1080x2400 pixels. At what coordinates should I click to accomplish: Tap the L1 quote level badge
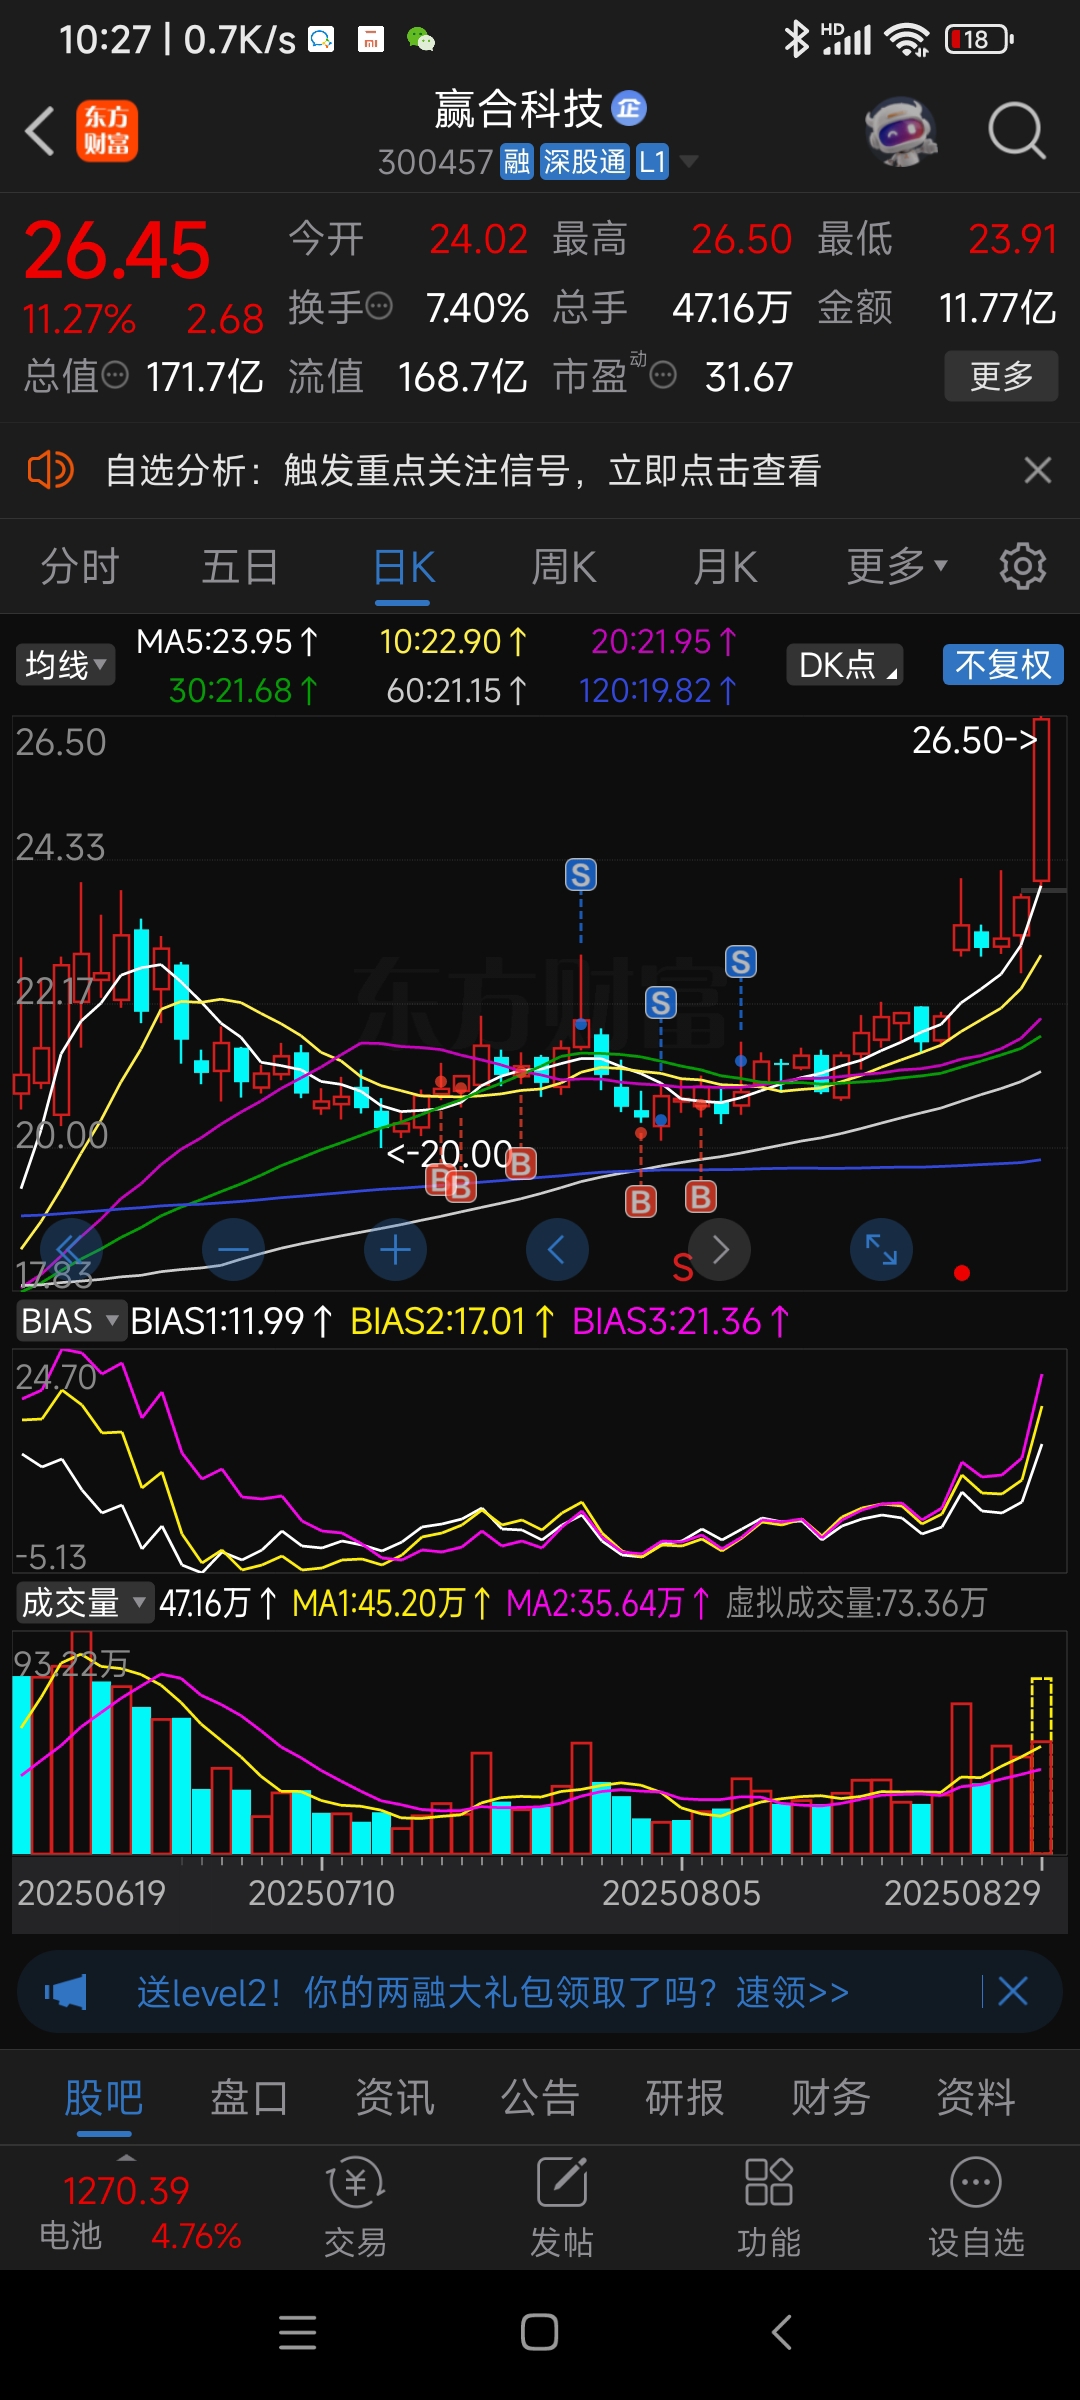(653, 161)
